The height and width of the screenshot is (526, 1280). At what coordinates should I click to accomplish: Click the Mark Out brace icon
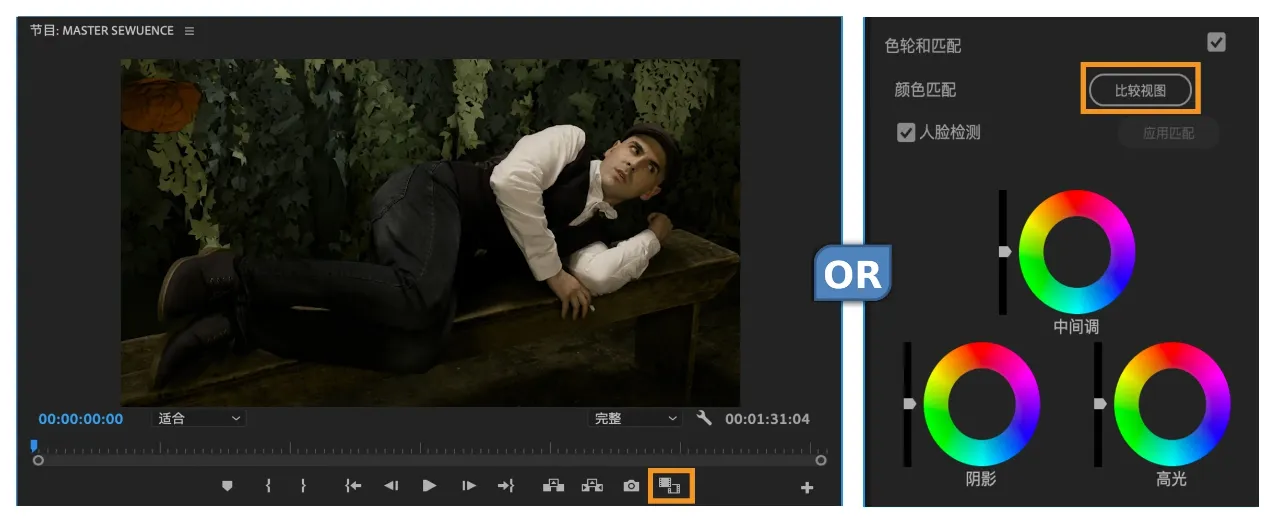click(303, 486)
